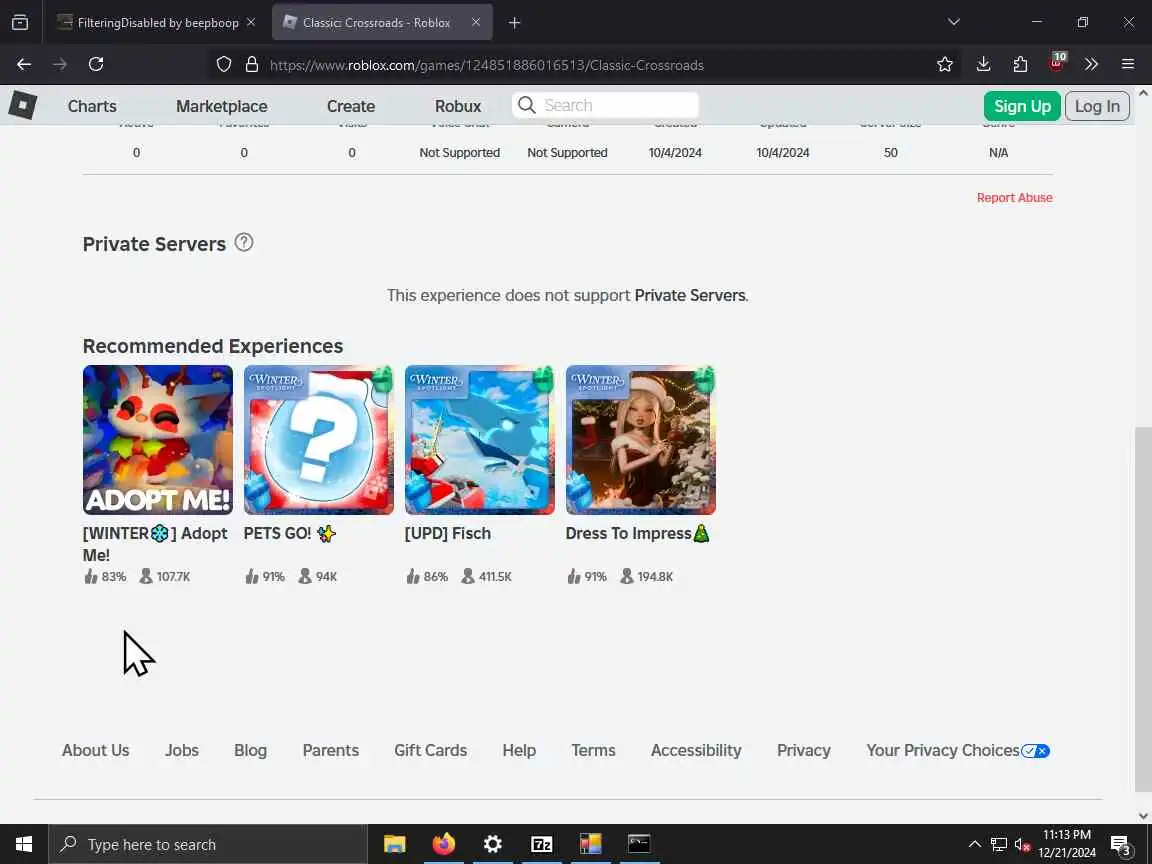Bookmark this page with the star icon
The height and width of the screenshot is (864, 1152).
coord(945,65)
